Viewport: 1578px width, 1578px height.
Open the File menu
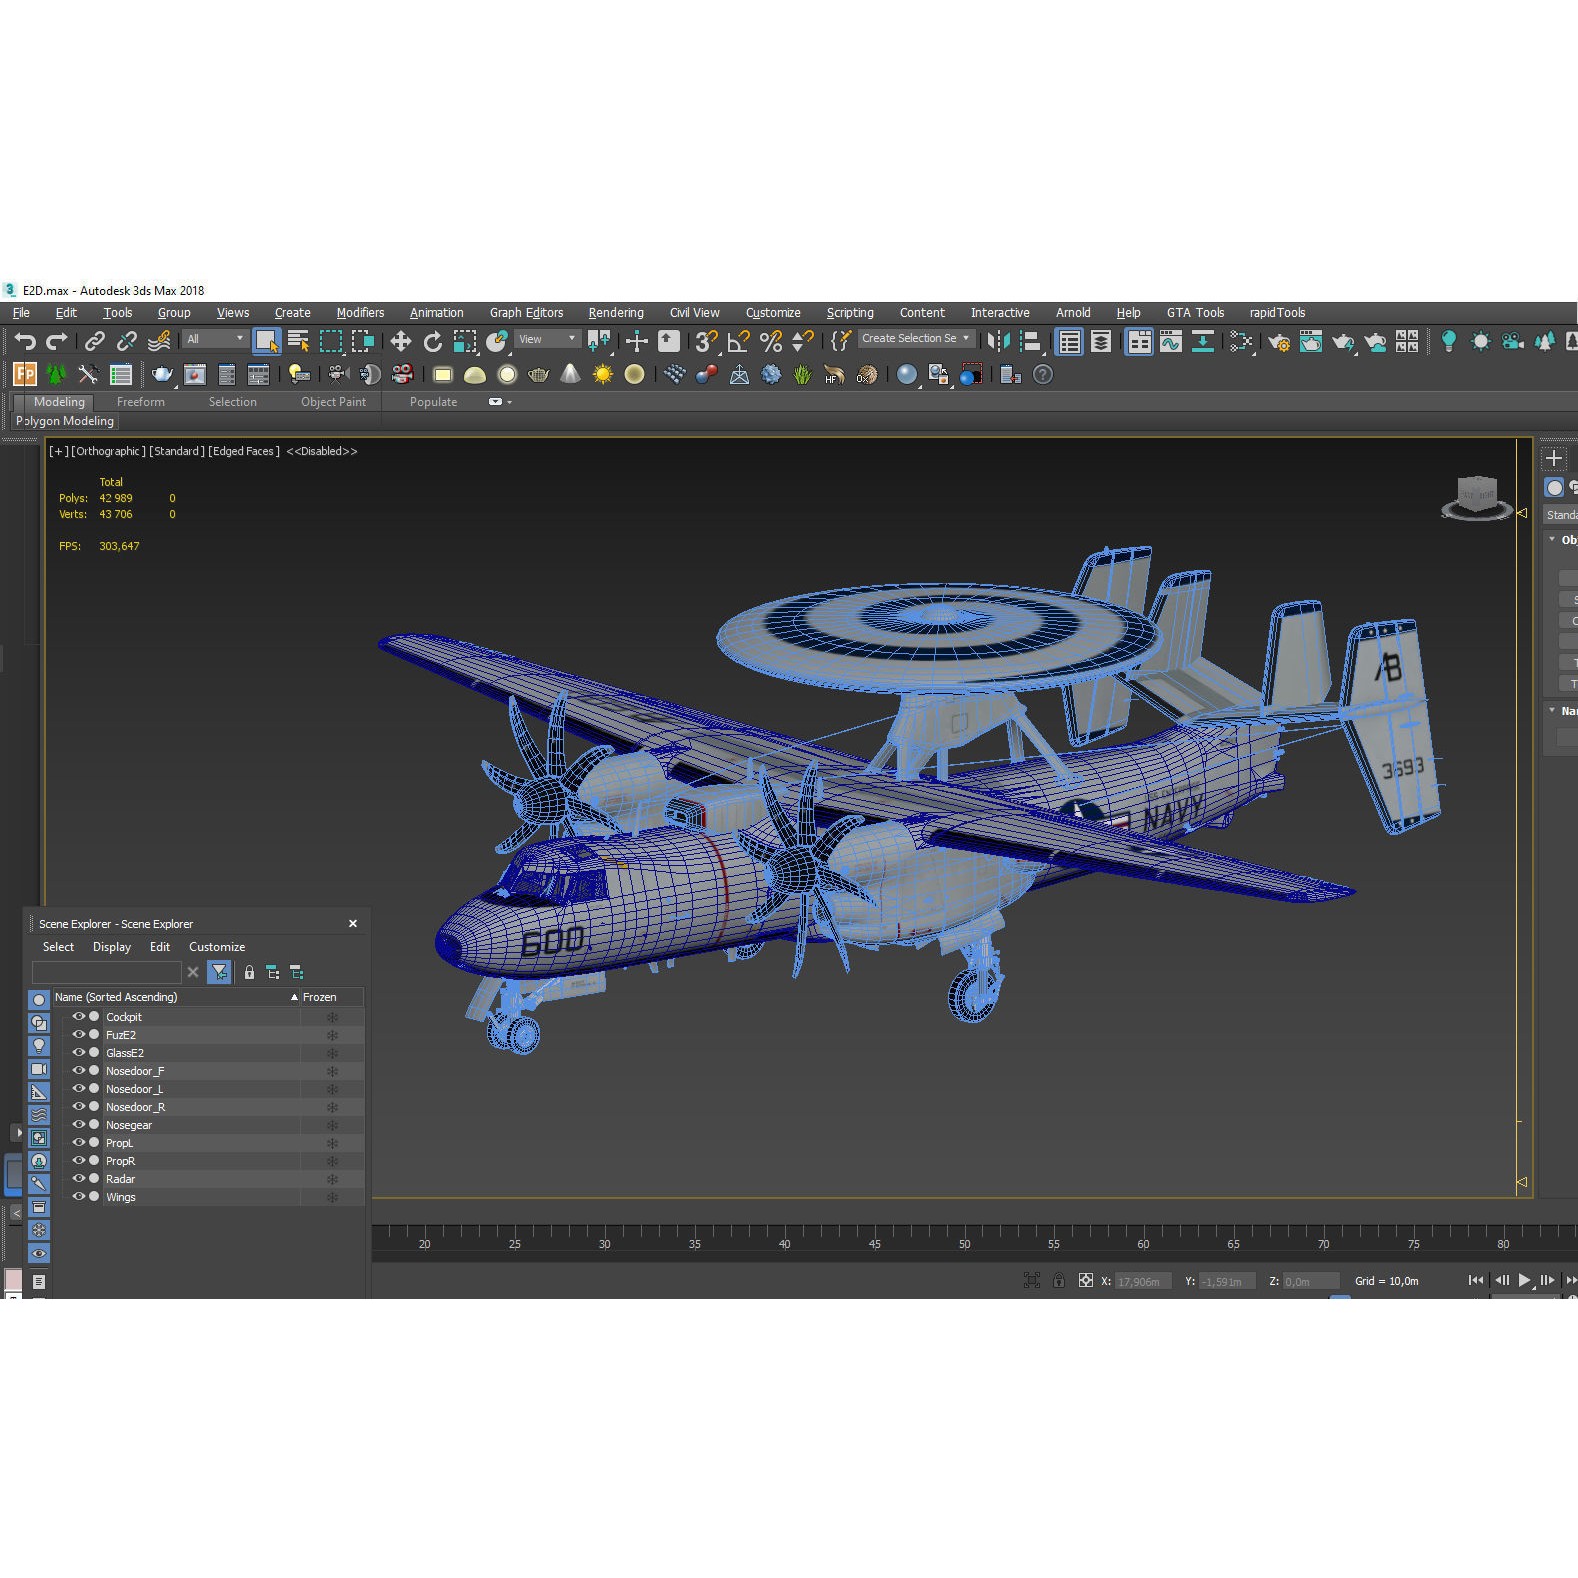click(21, 313)
